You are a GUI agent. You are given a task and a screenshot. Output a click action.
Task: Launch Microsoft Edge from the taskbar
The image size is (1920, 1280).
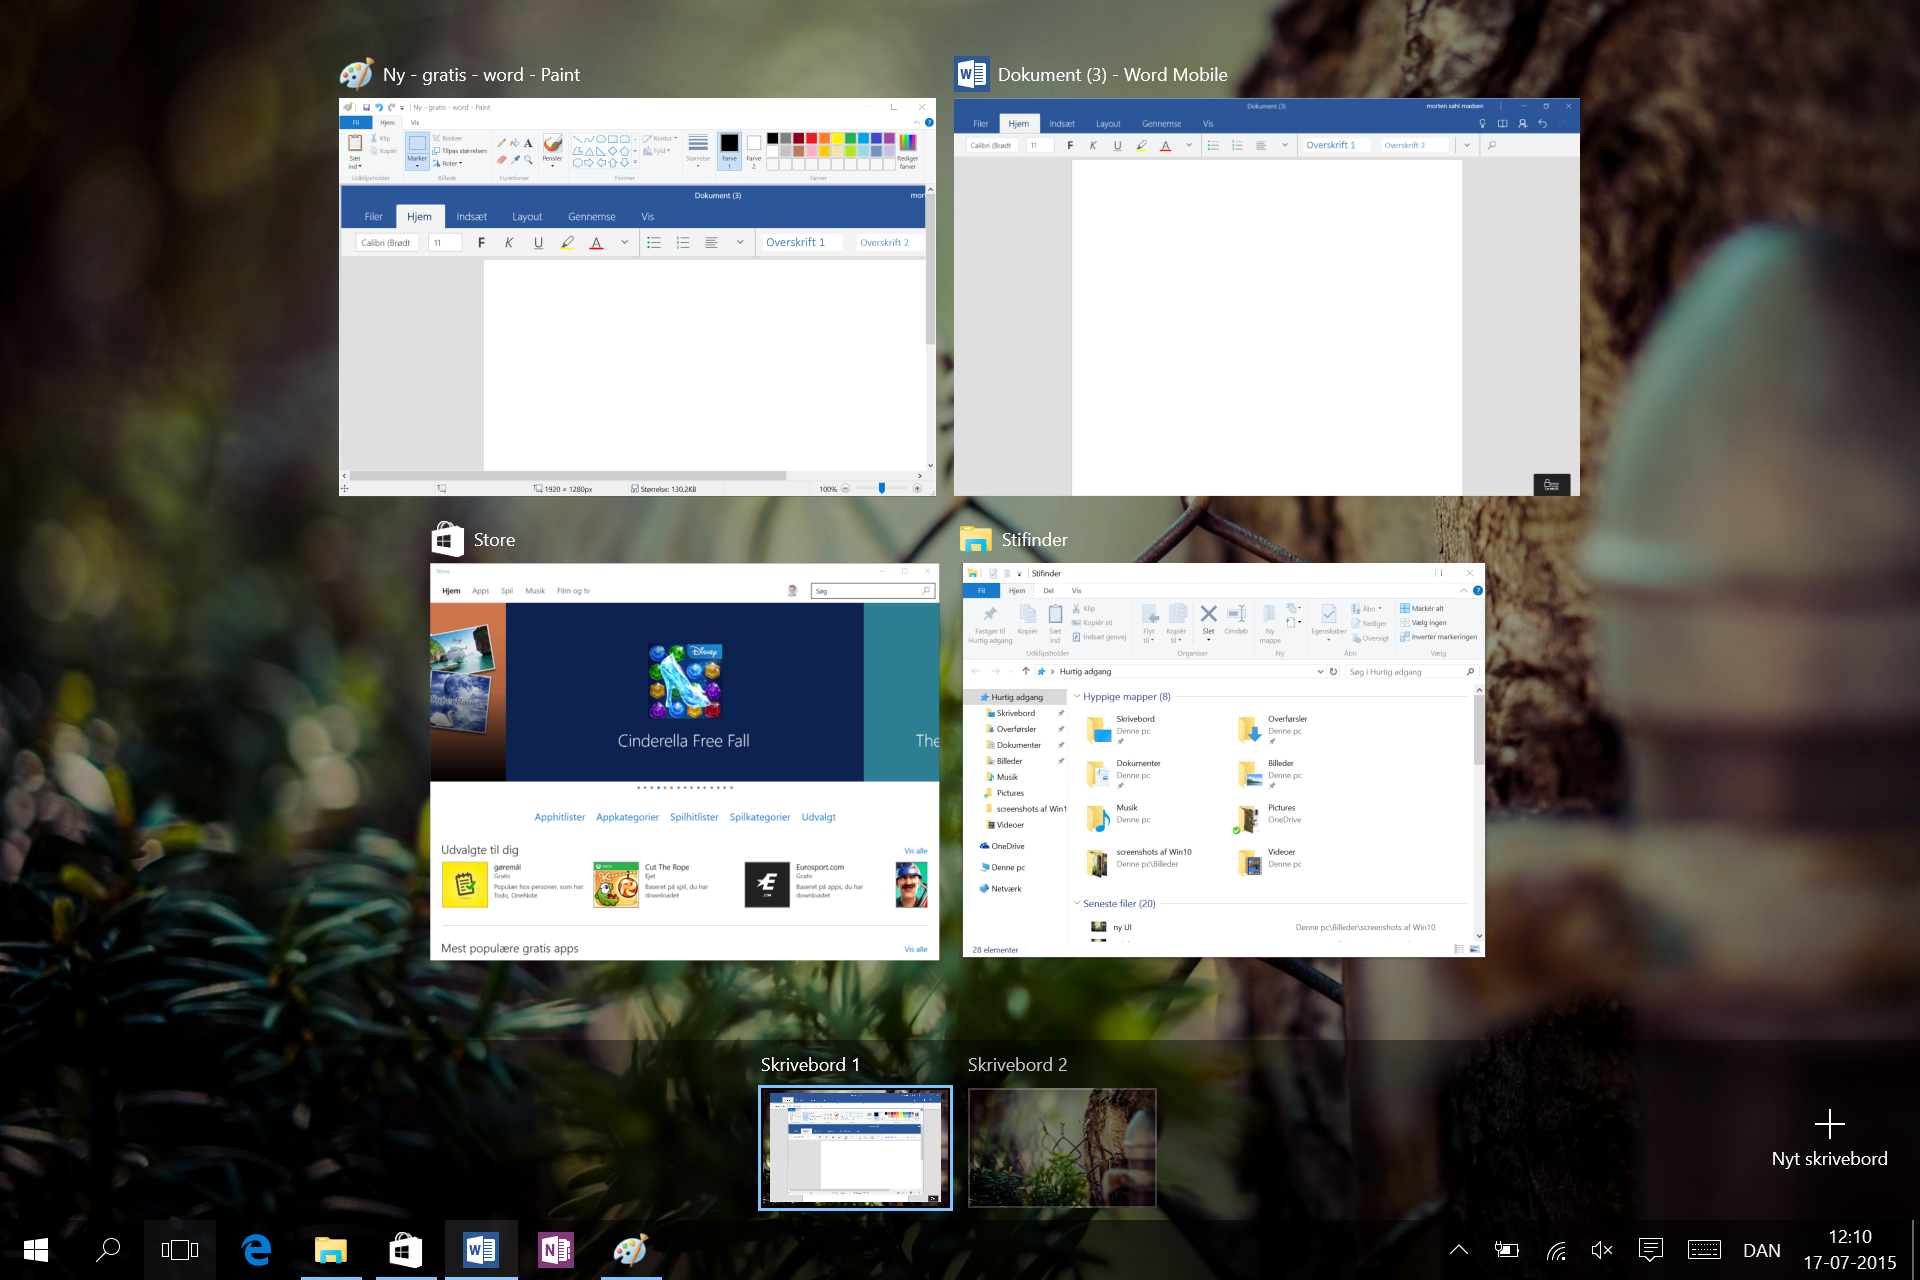257,1250
